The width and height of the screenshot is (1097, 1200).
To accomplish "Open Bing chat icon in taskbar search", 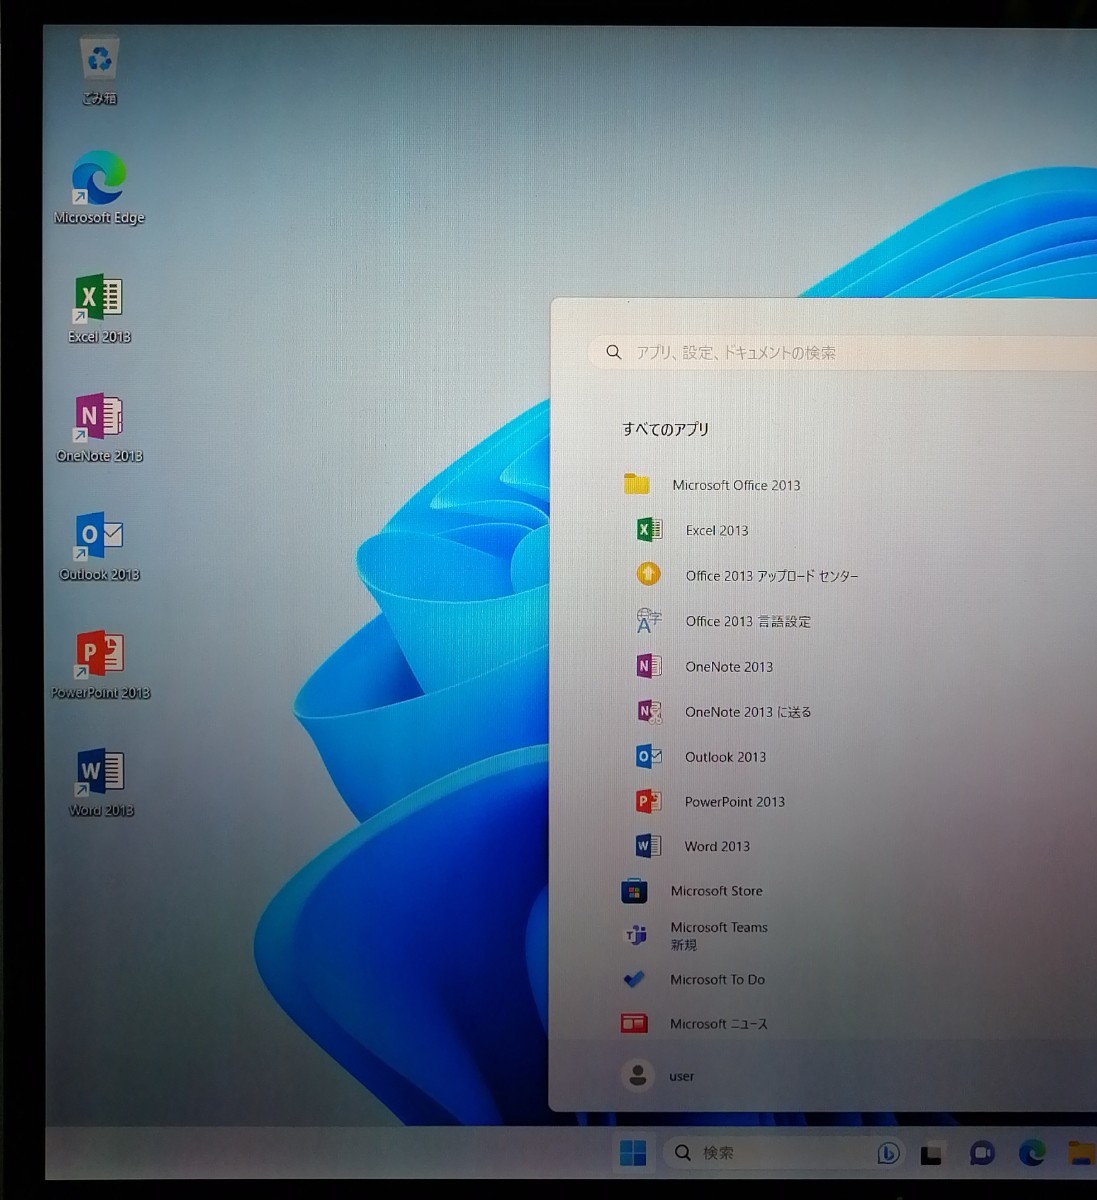I will pyautogui.click(x=888, y=1154).
